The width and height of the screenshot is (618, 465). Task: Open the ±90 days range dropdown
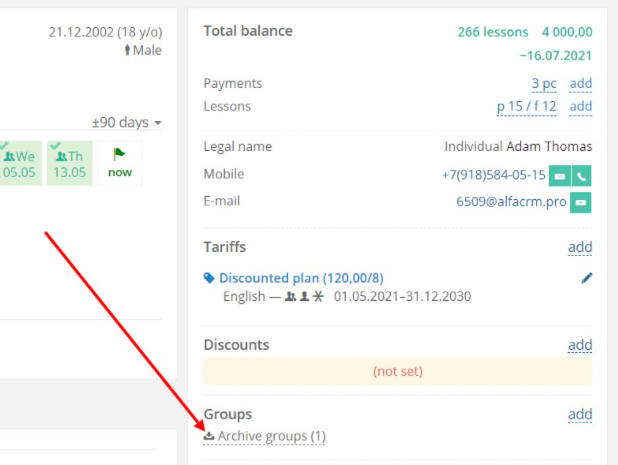127,123
